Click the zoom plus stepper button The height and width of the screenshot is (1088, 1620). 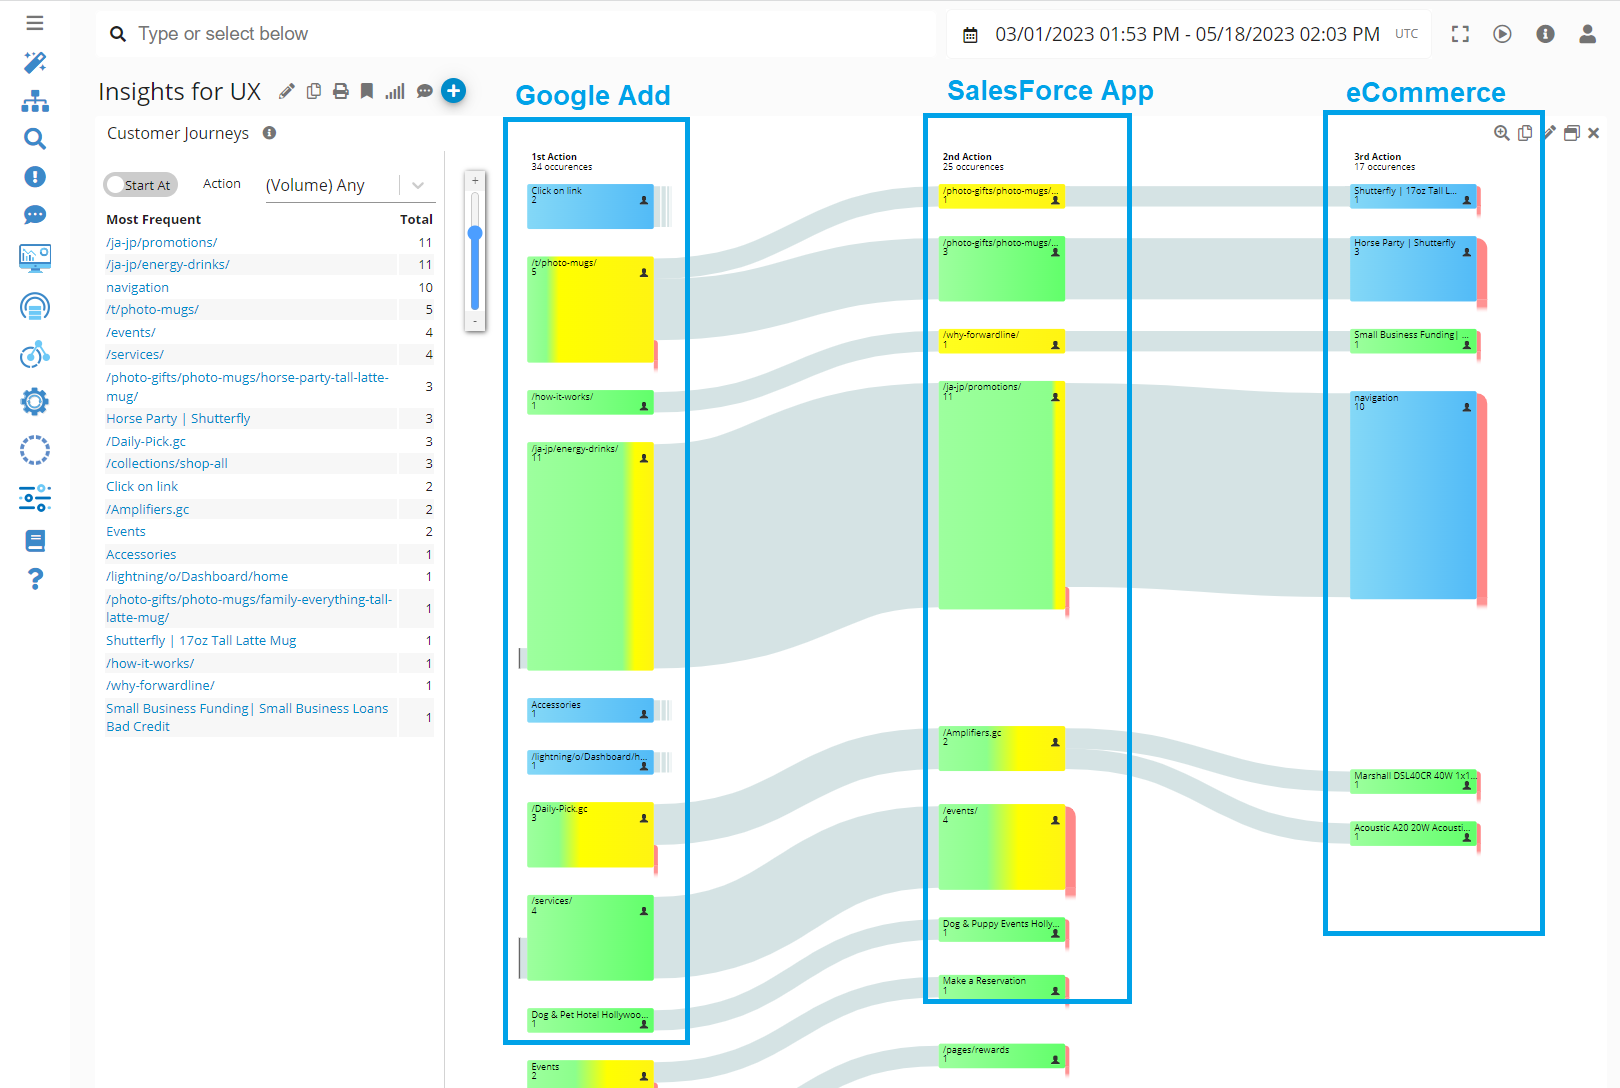tap(475, 181)
